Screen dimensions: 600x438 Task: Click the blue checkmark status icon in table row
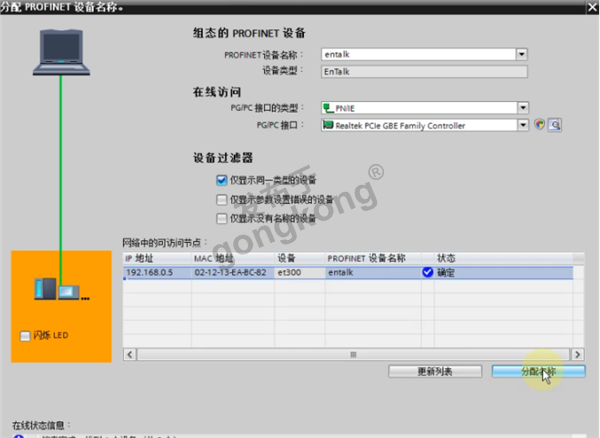pos(427,272)
